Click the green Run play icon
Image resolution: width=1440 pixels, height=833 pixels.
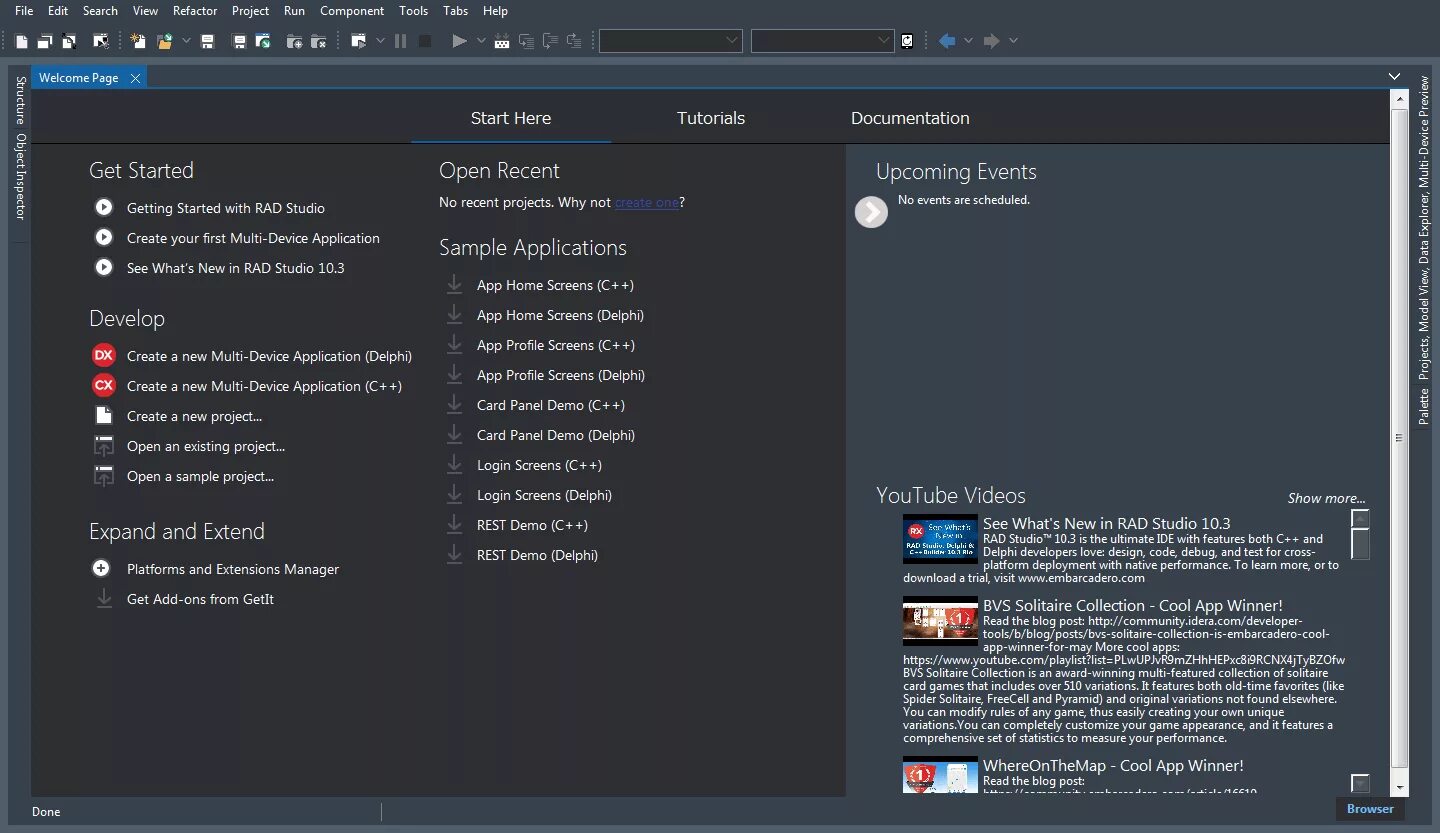click(459, 41)
